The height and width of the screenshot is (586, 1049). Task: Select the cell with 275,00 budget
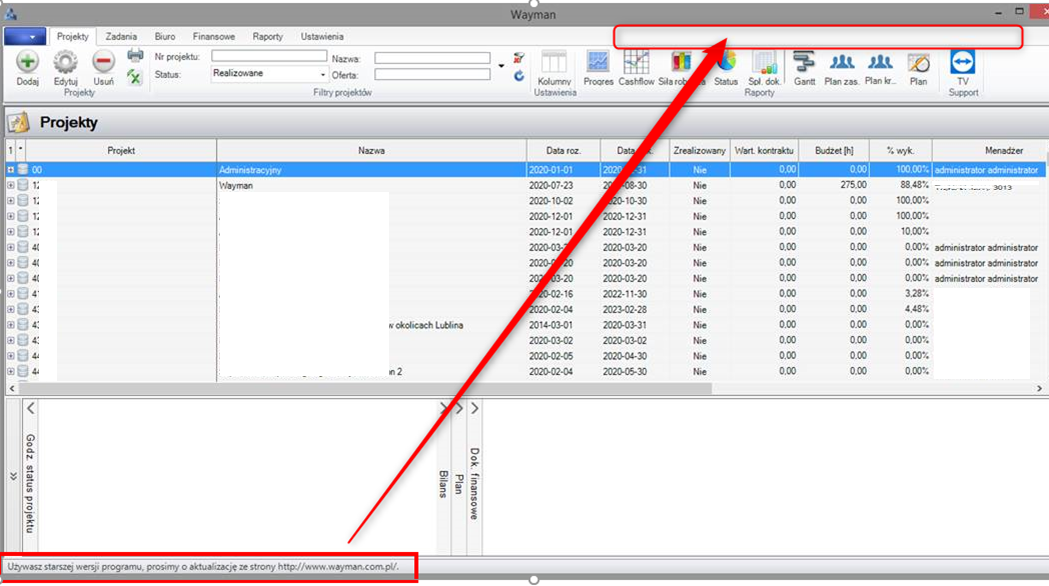tap(834, 185)
